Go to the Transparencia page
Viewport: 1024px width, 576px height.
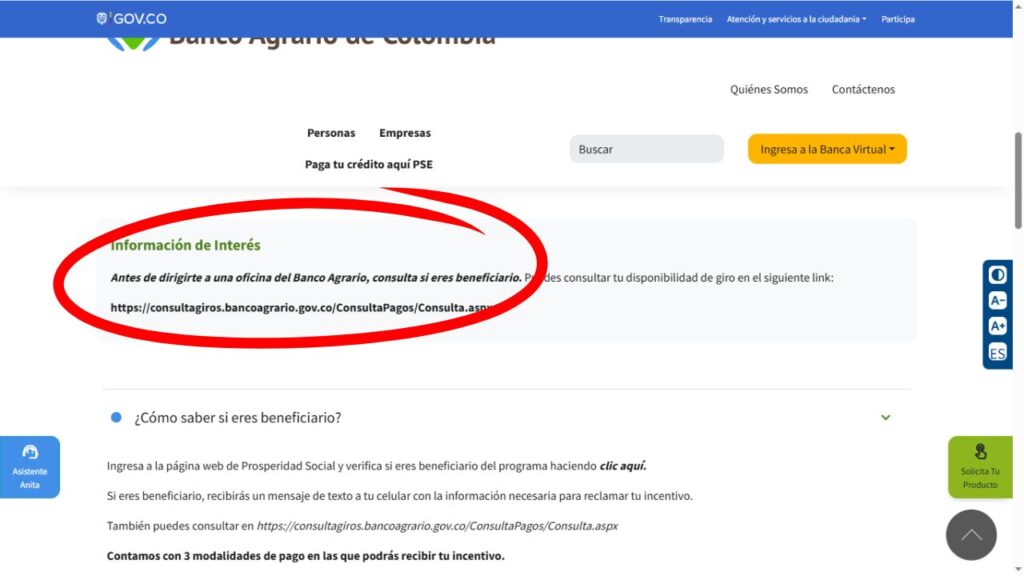(685, 19)
